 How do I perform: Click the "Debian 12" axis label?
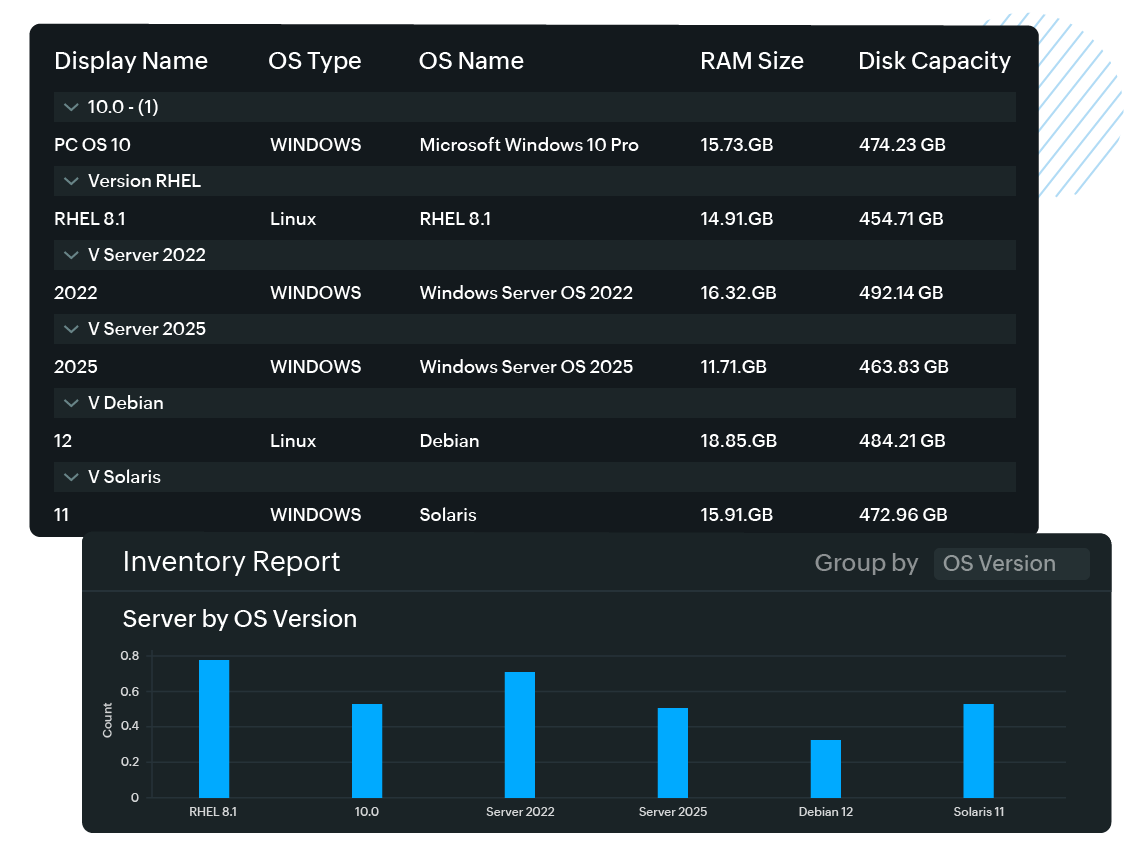[x=825, y=811]
